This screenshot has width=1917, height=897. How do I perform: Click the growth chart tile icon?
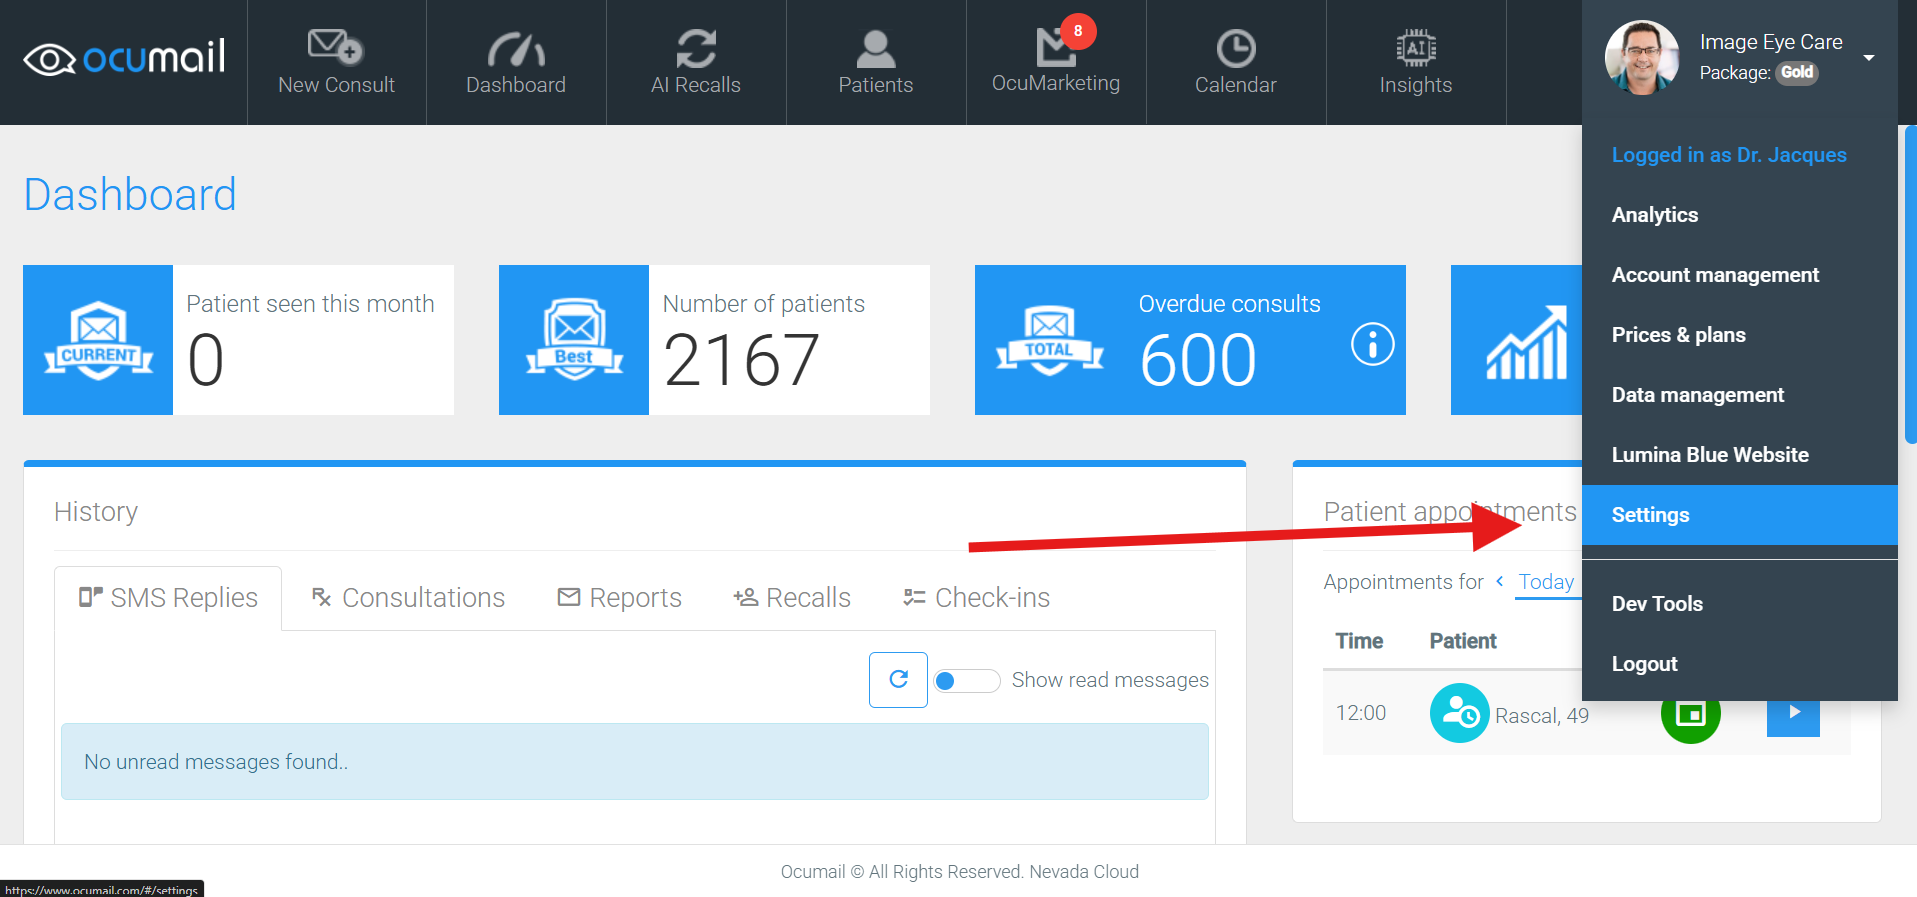pyautogui.click(x=1527, y=343)
